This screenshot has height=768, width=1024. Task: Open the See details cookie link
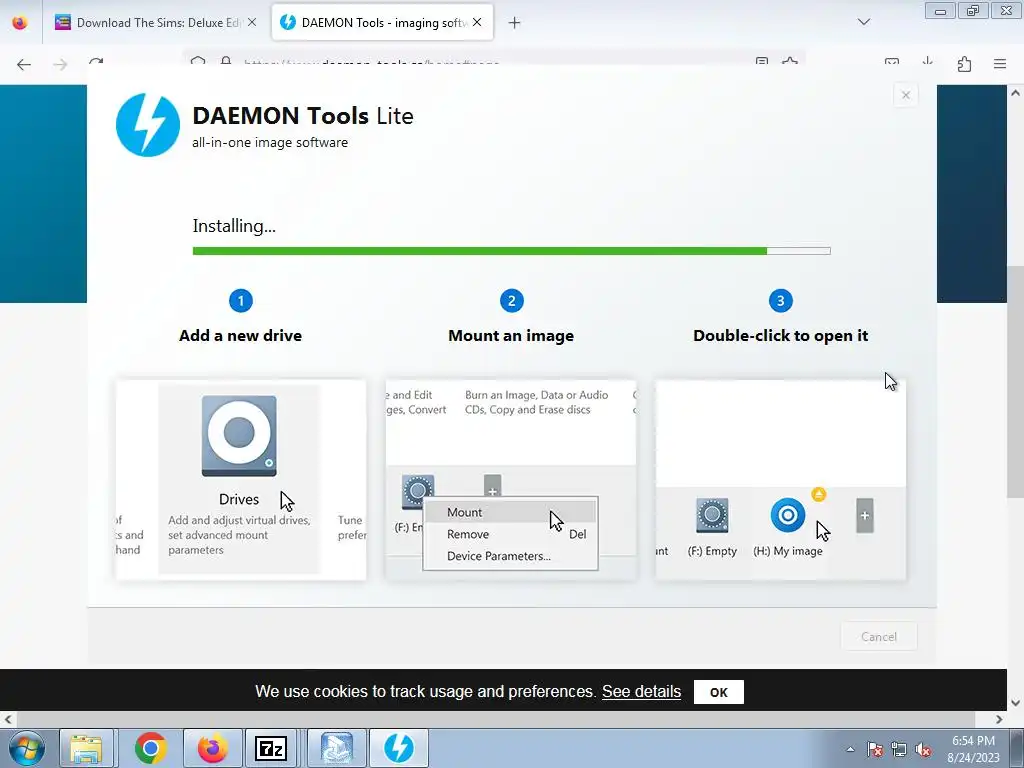coord(641,692)
